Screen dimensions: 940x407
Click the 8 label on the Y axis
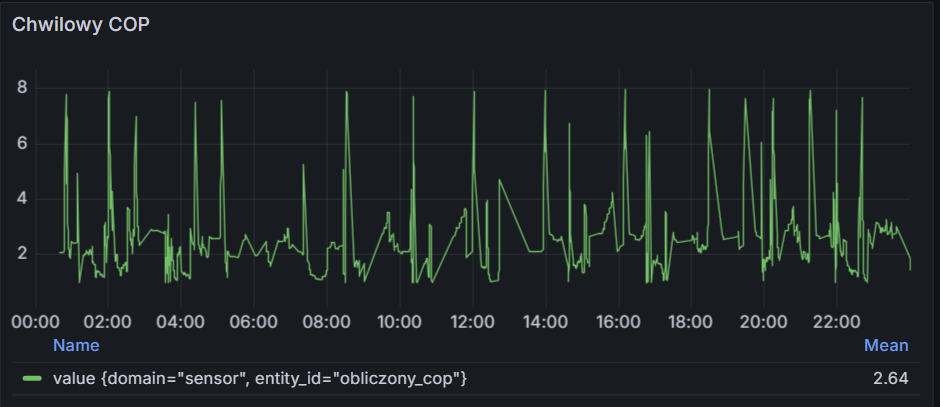point(21,88)
